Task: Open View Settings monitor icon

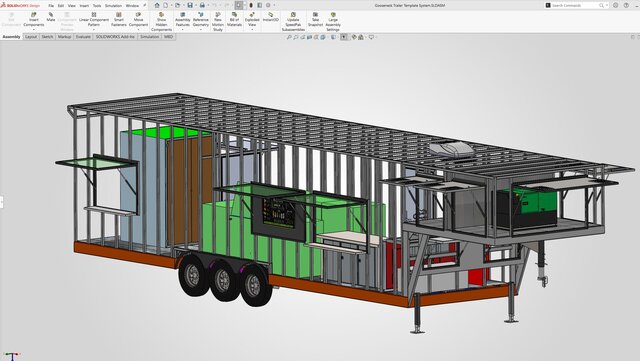Action: click(371, 37)
